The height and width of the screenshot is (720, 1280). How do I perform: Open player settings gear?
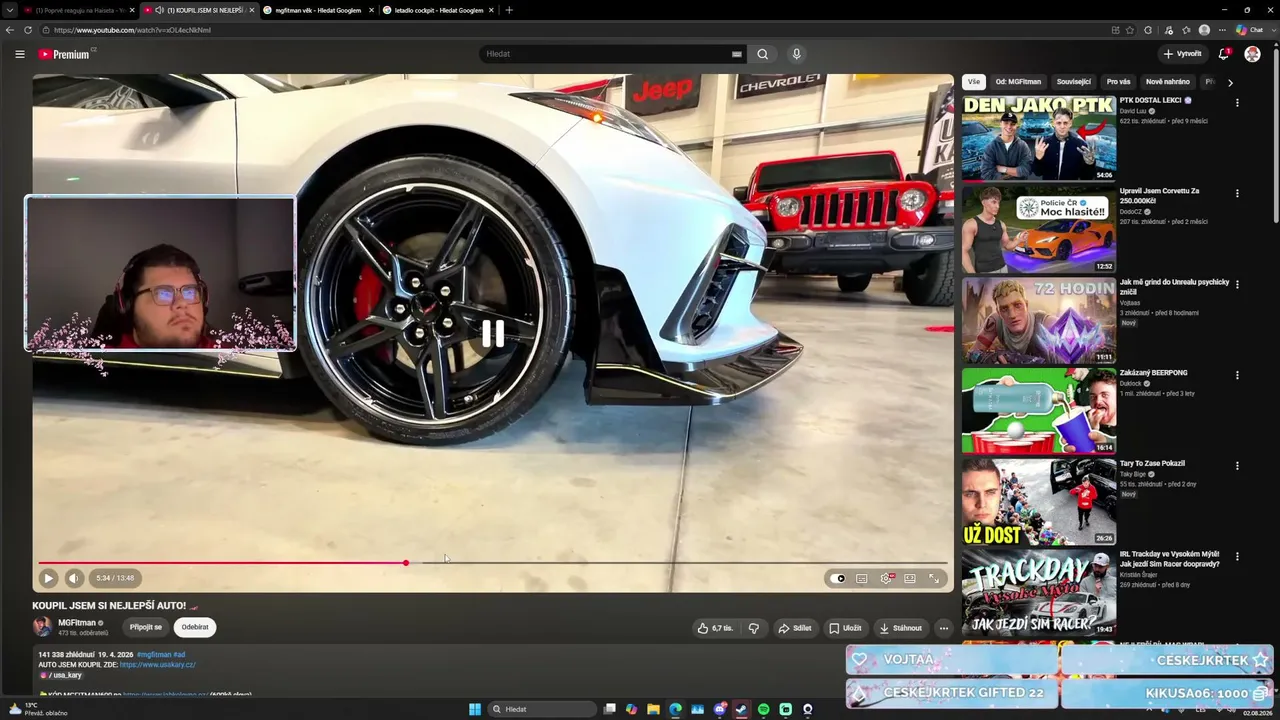click(886, 578)
